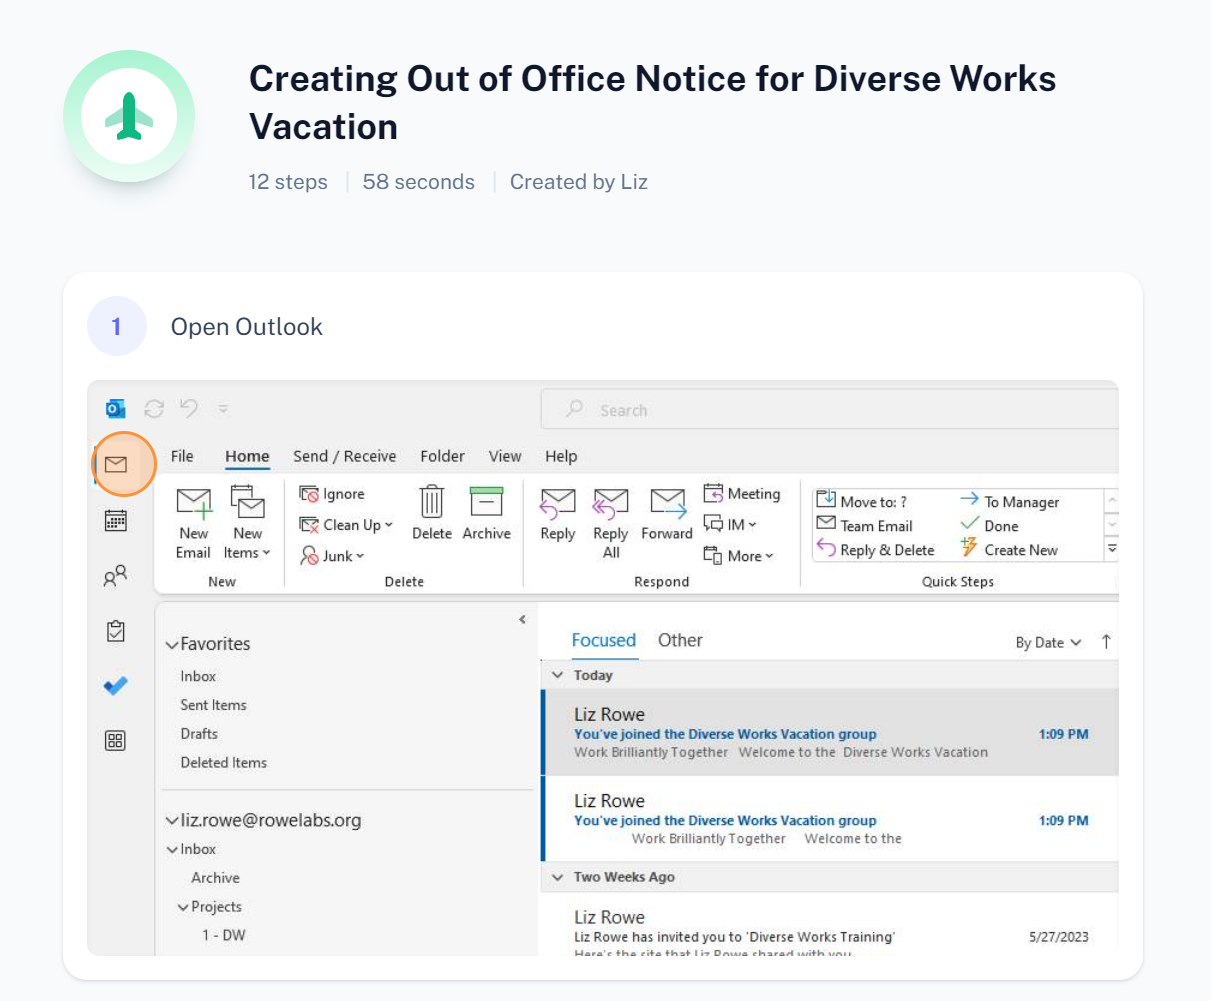Open the Help ribbon tab
The width and height of the screenshot is (1211, 1001).
point(561,456)
